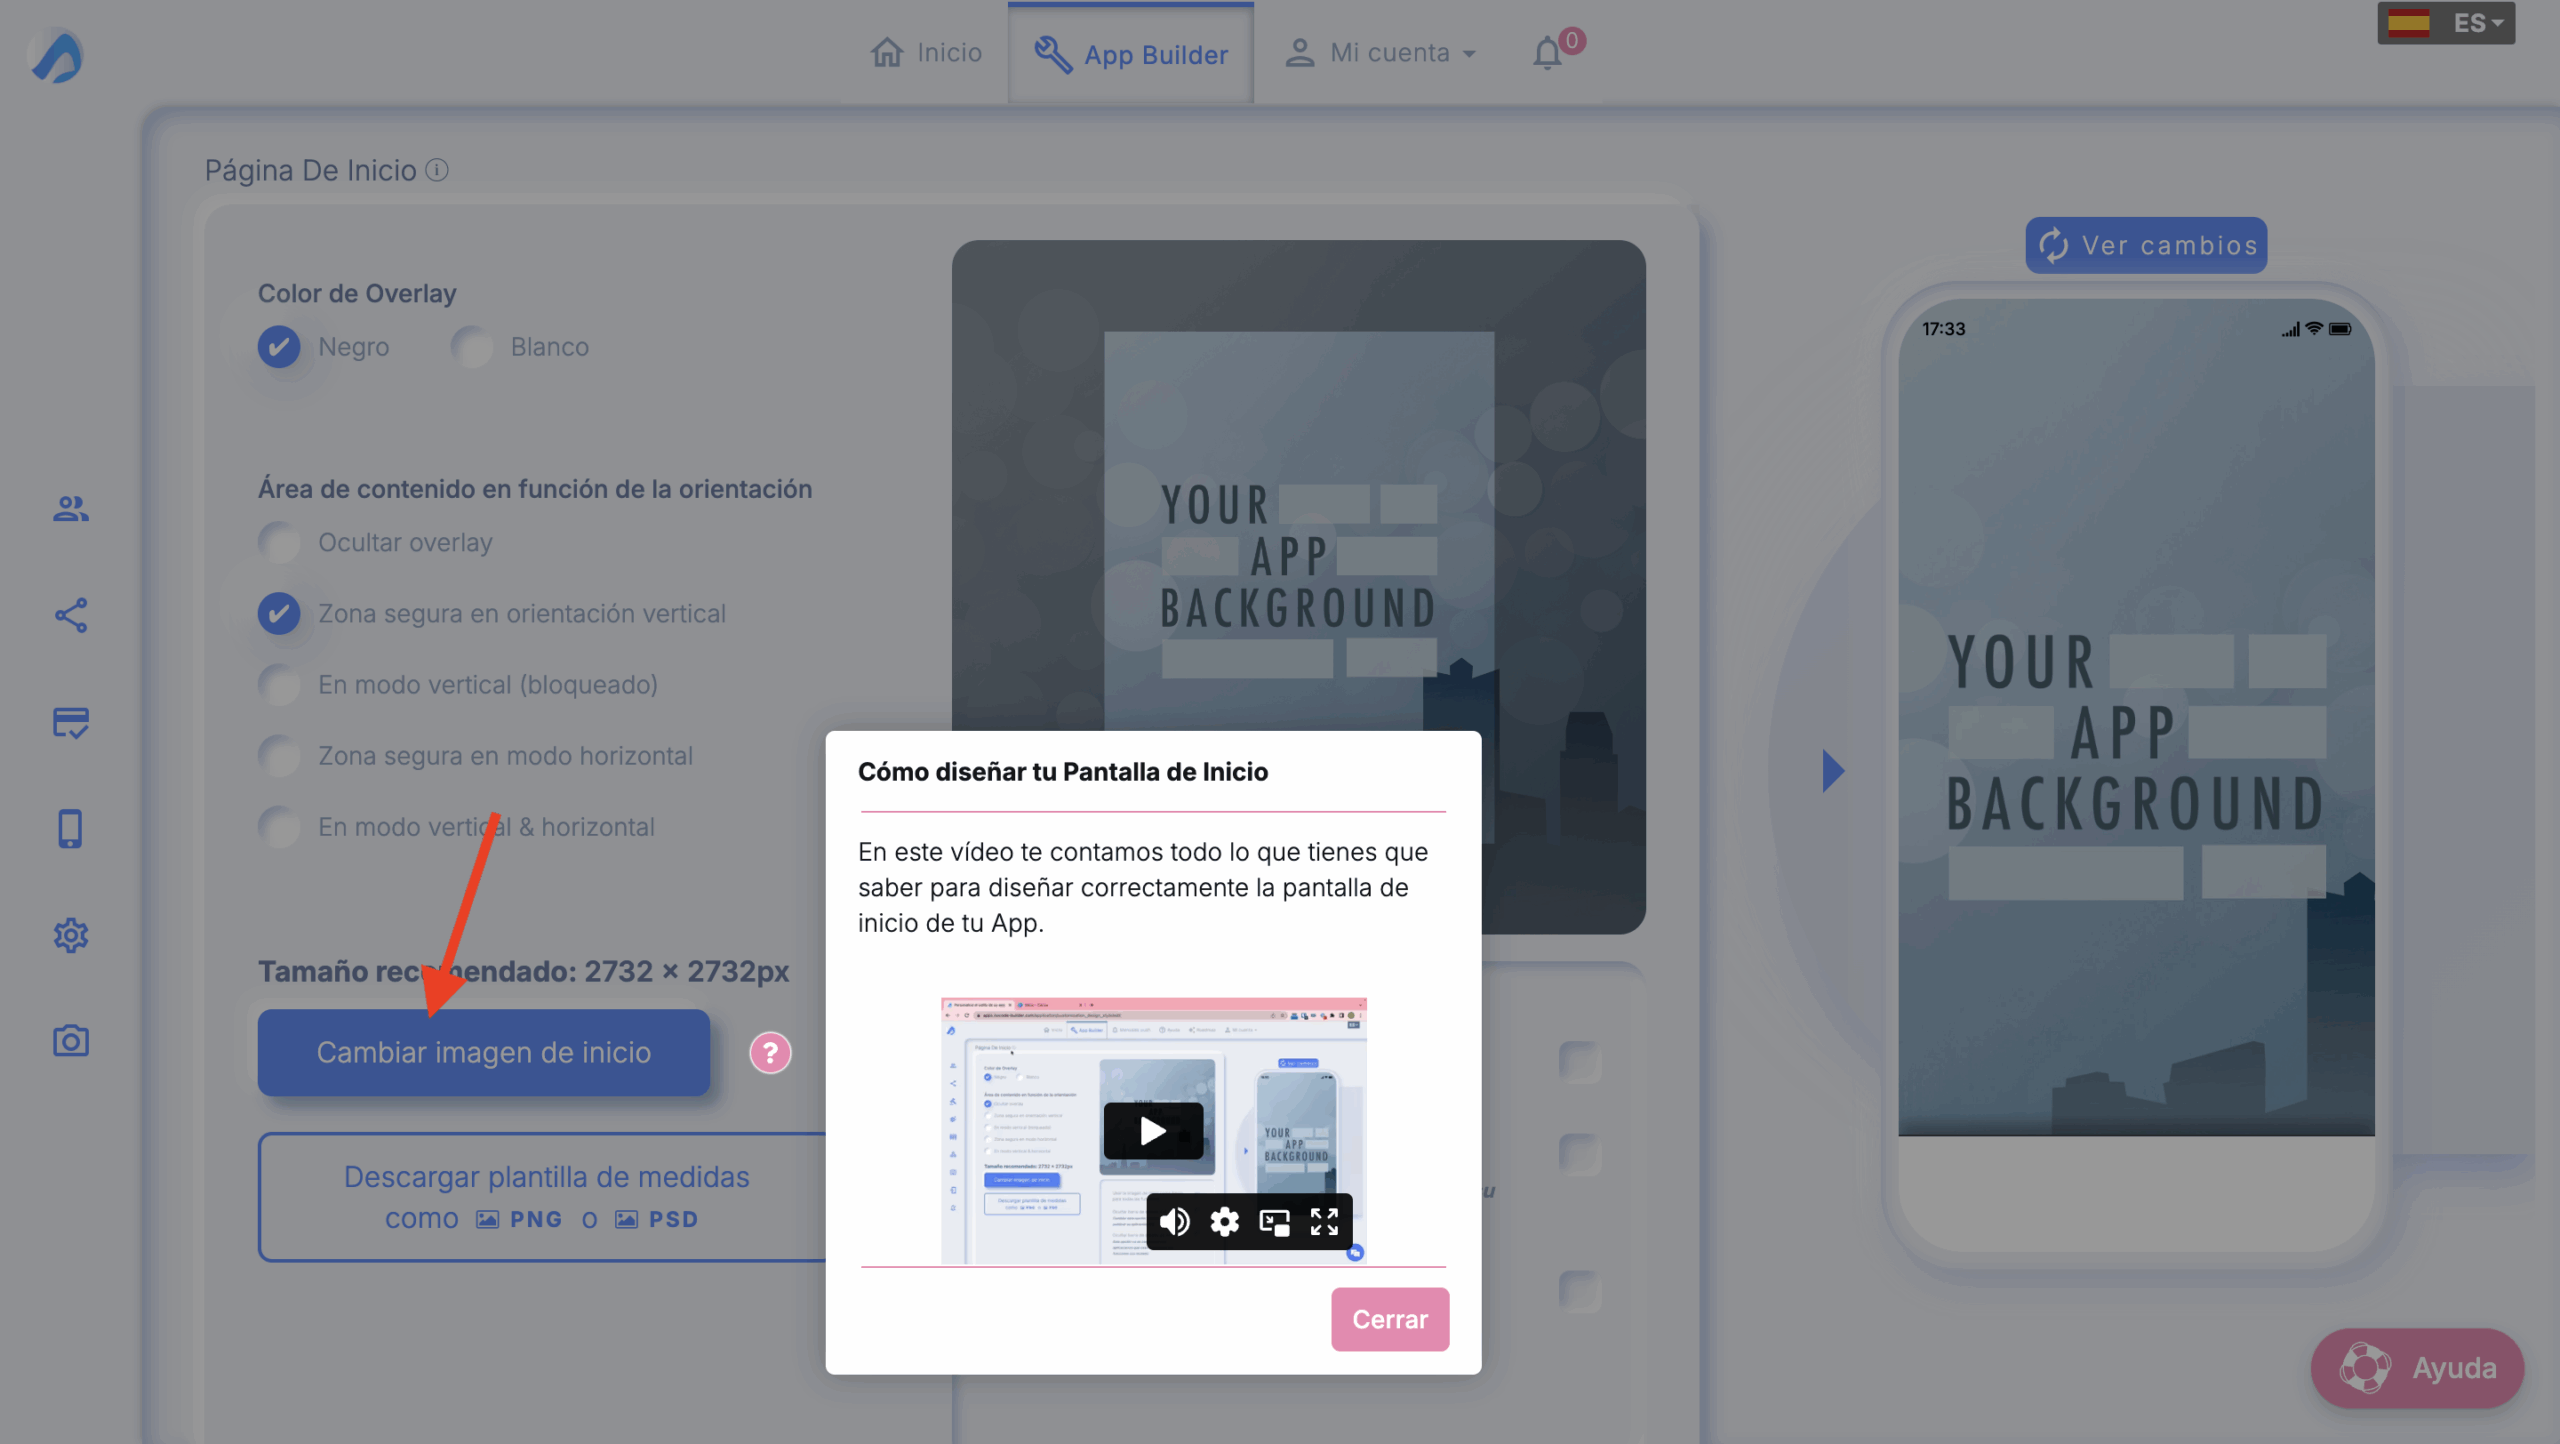Image resolution: width=2560 pixels, height=1444 pixels.
Task: Click the camera icon in sidebar
Action: (70, 1041)
